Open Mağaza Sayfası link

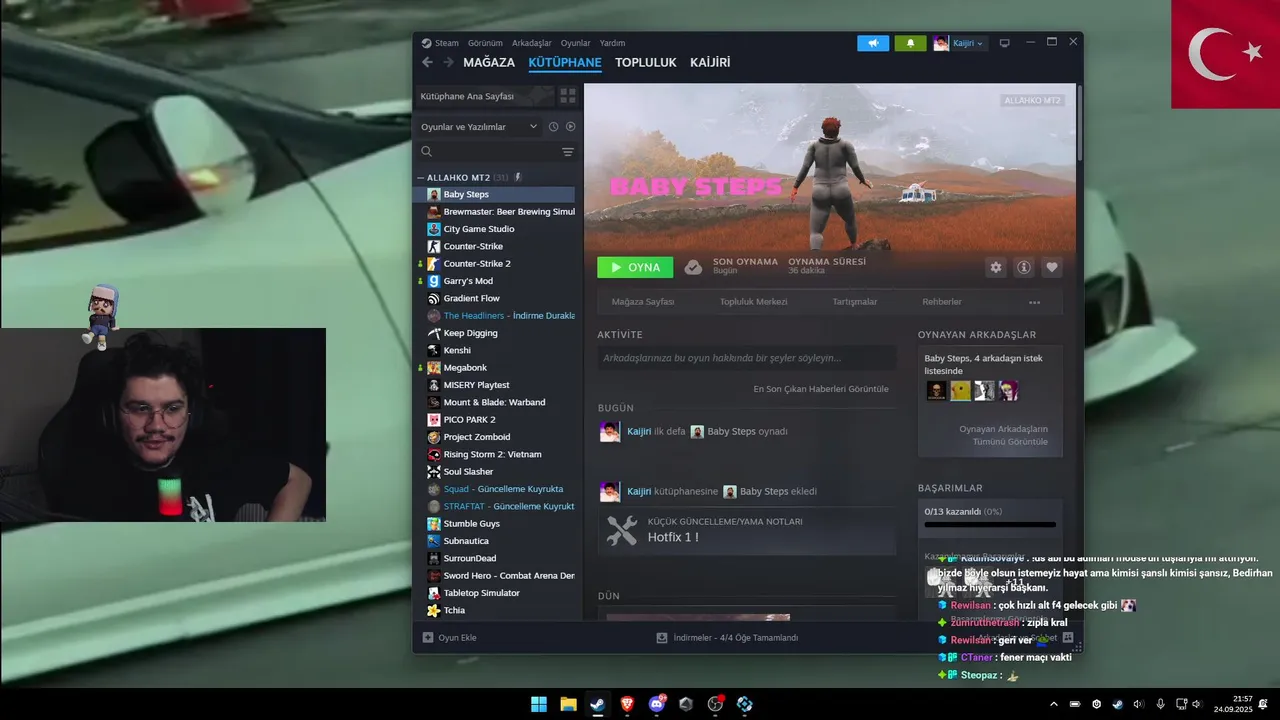pyautogui.click(x=643, y=302)
